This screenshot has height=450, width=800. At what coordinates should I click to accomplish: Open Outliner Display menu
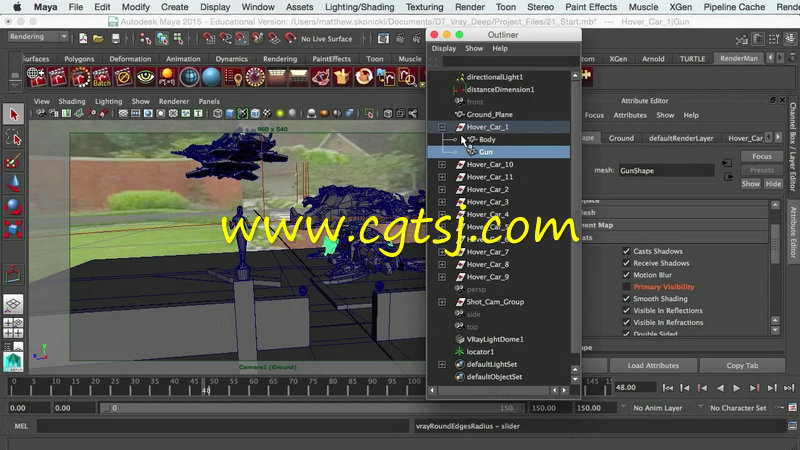tap(444, 48)
